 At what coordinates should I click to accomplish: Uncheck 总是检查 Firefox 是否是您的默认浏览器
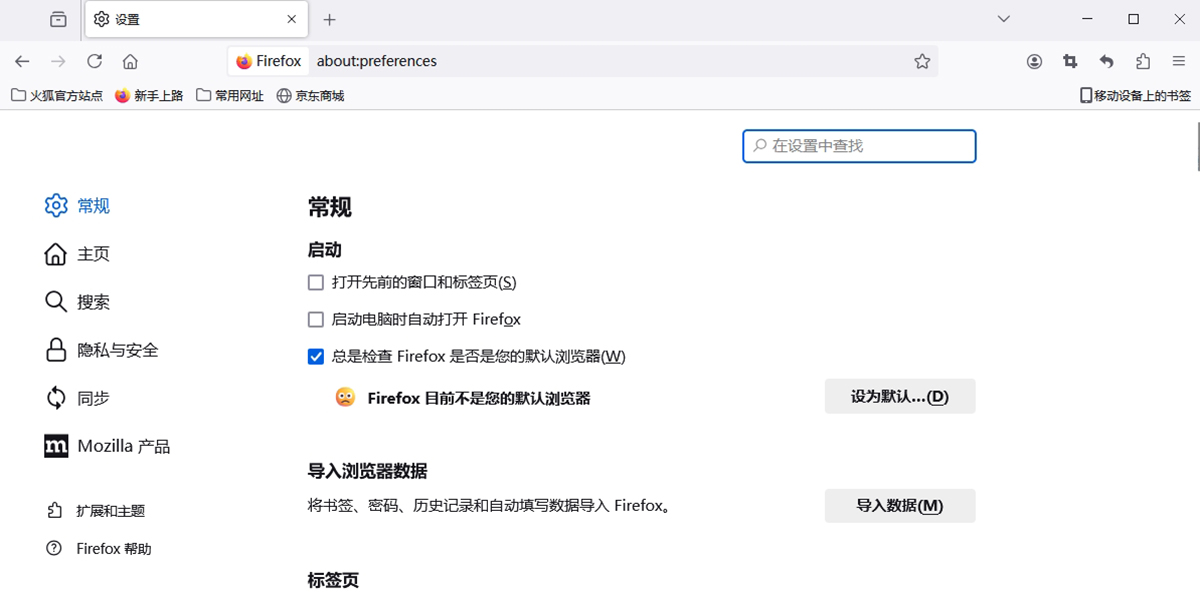316,356
